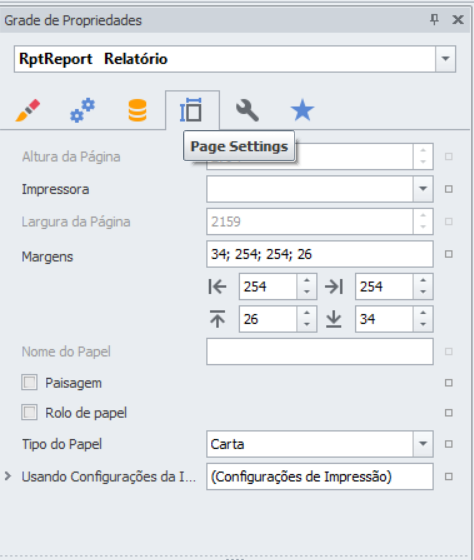The image size is (474, 560).
Task: Toggle the Rolo de papel checkbox
Action: point(29,412)
